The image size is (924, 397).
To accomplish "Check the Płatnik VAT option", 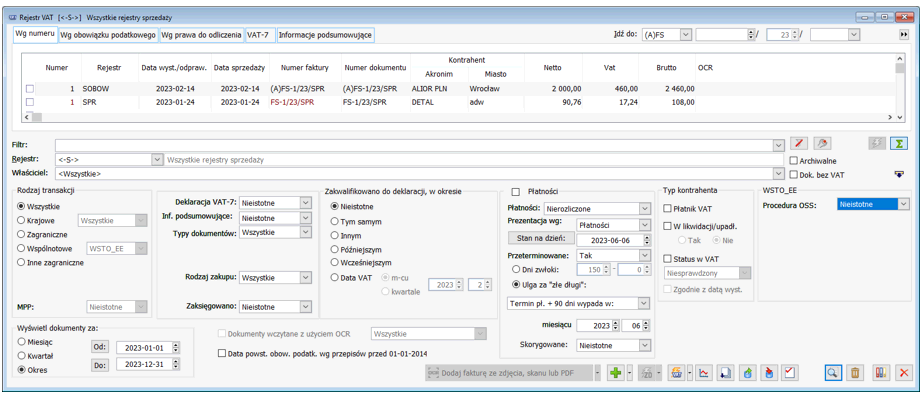I will [x=668, y=209].
